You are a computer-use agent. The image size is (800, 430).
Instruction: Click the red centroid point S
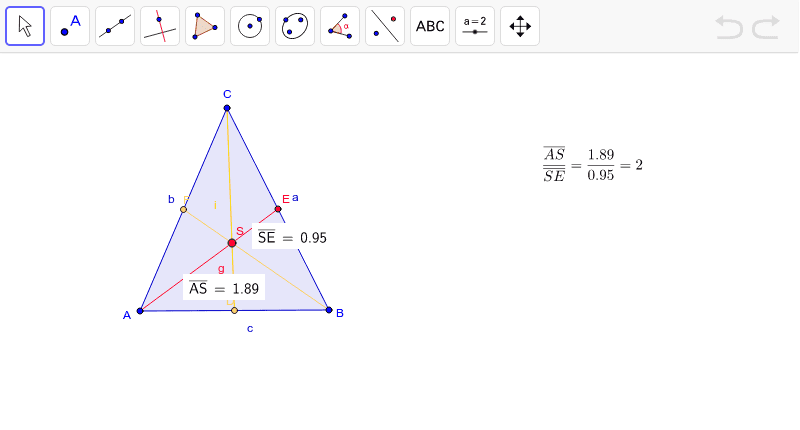tap(232, 243)
